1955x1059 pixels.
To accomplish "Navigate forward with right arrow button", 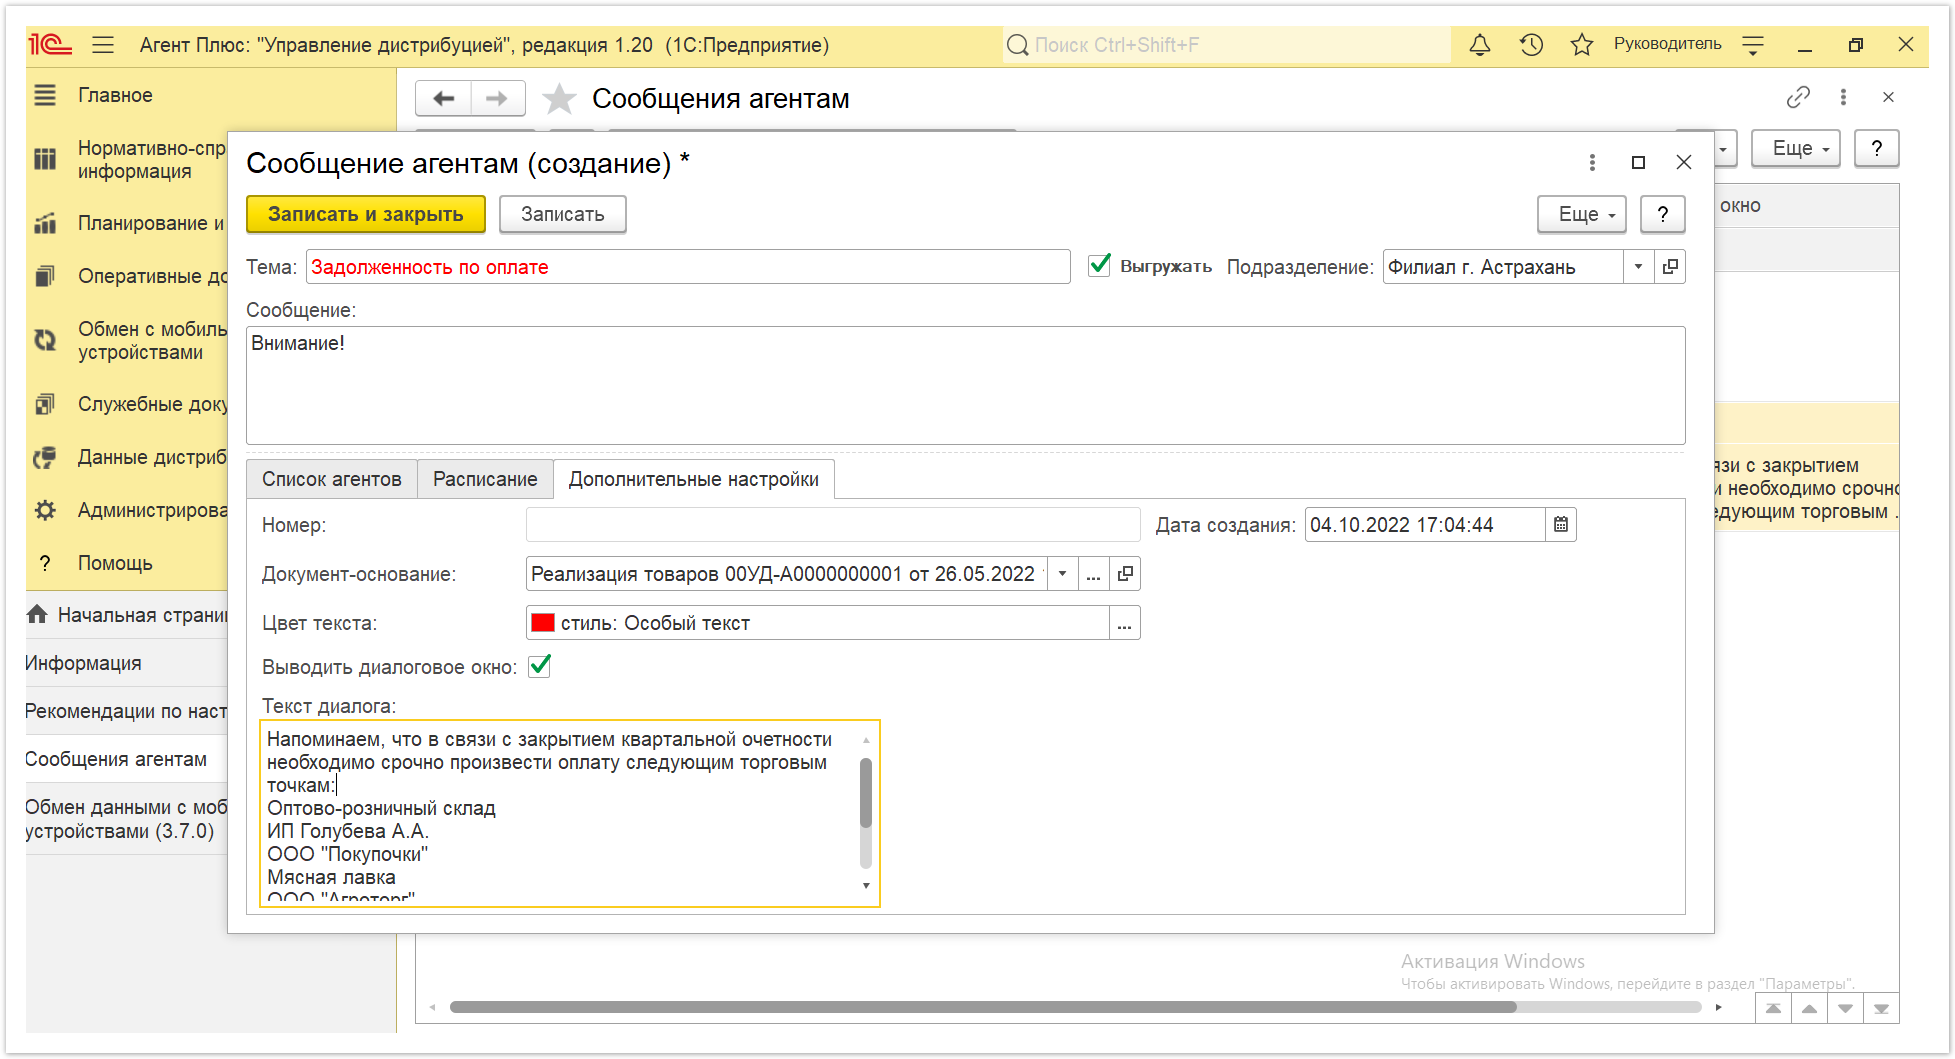I will [x=497, y=98].
